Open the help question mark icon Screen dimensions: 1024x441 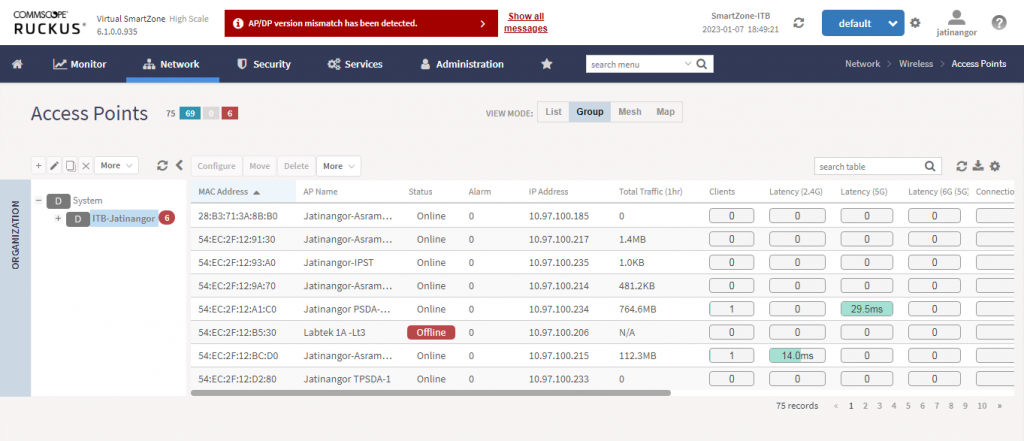click(998, 22)
